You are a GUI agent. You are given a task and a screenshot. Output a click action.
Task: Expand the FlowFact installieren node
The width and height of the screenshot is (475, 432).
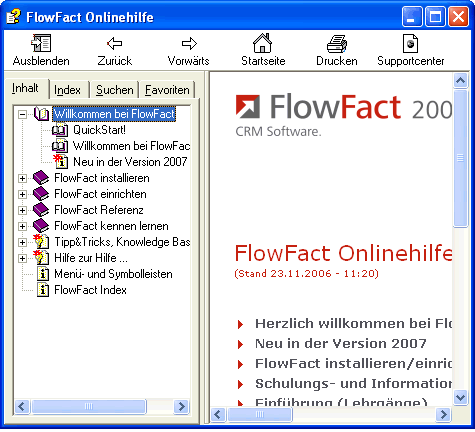point(22,178)
